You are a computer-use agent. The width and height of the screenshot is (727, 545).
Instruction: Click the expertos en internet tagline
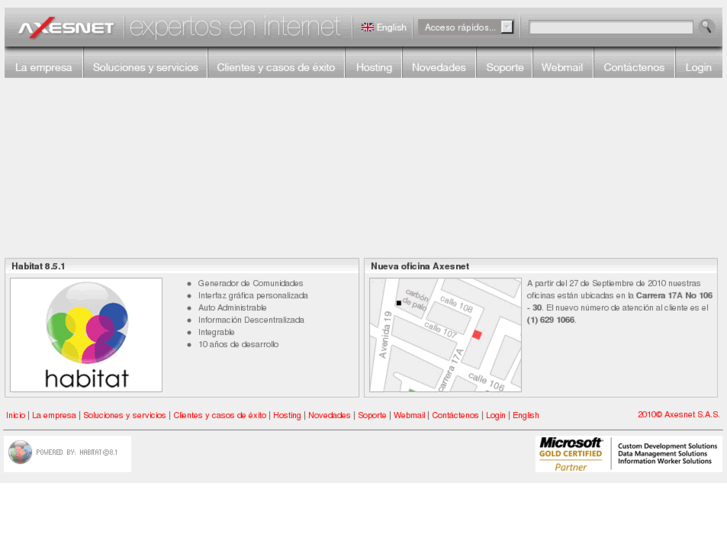[235, 27]
